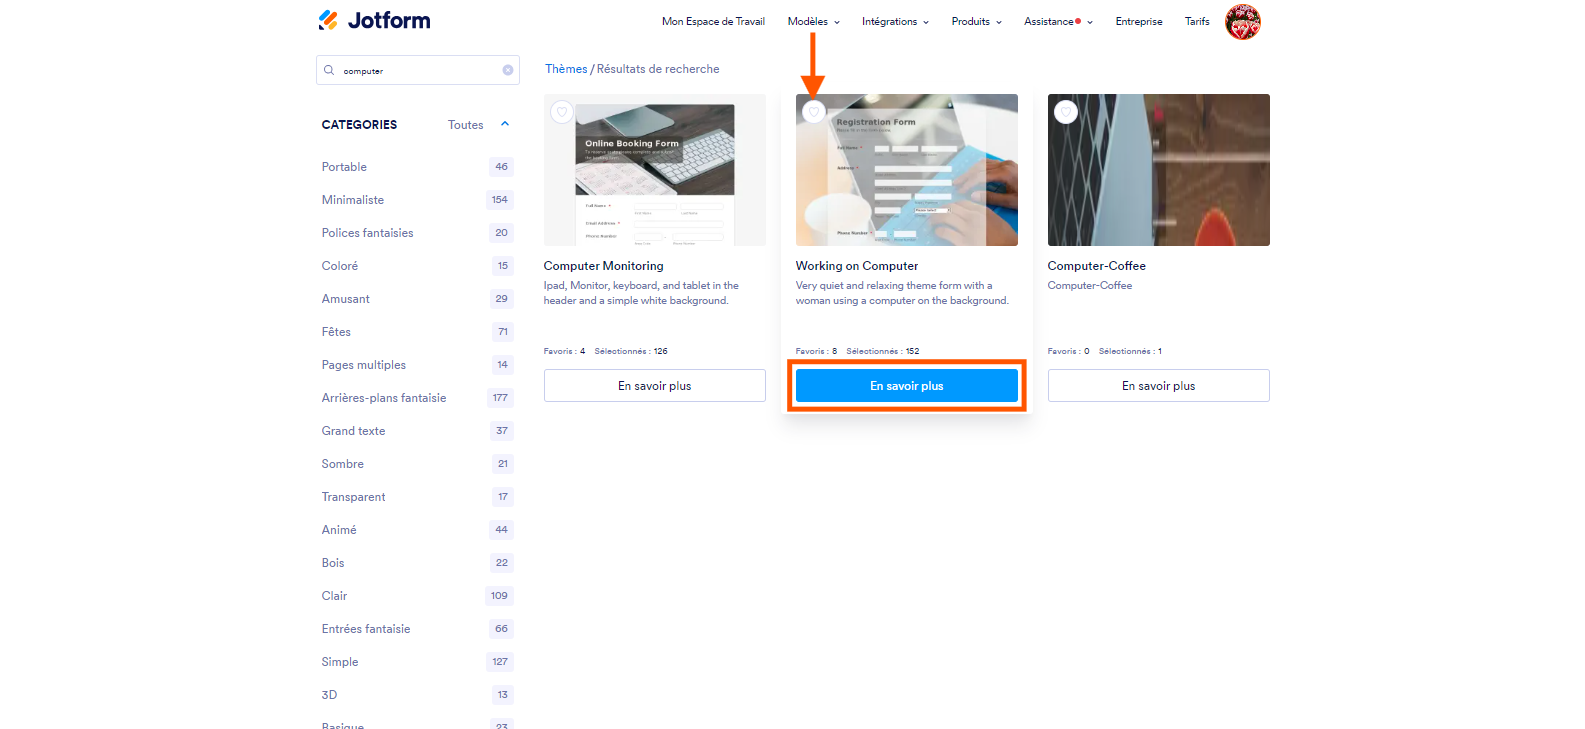Click the 177 count badge beside Arrières-plans fantaisie
Image resolution: width=1585 pixels, height=729 pixels.
click(500, 398)
